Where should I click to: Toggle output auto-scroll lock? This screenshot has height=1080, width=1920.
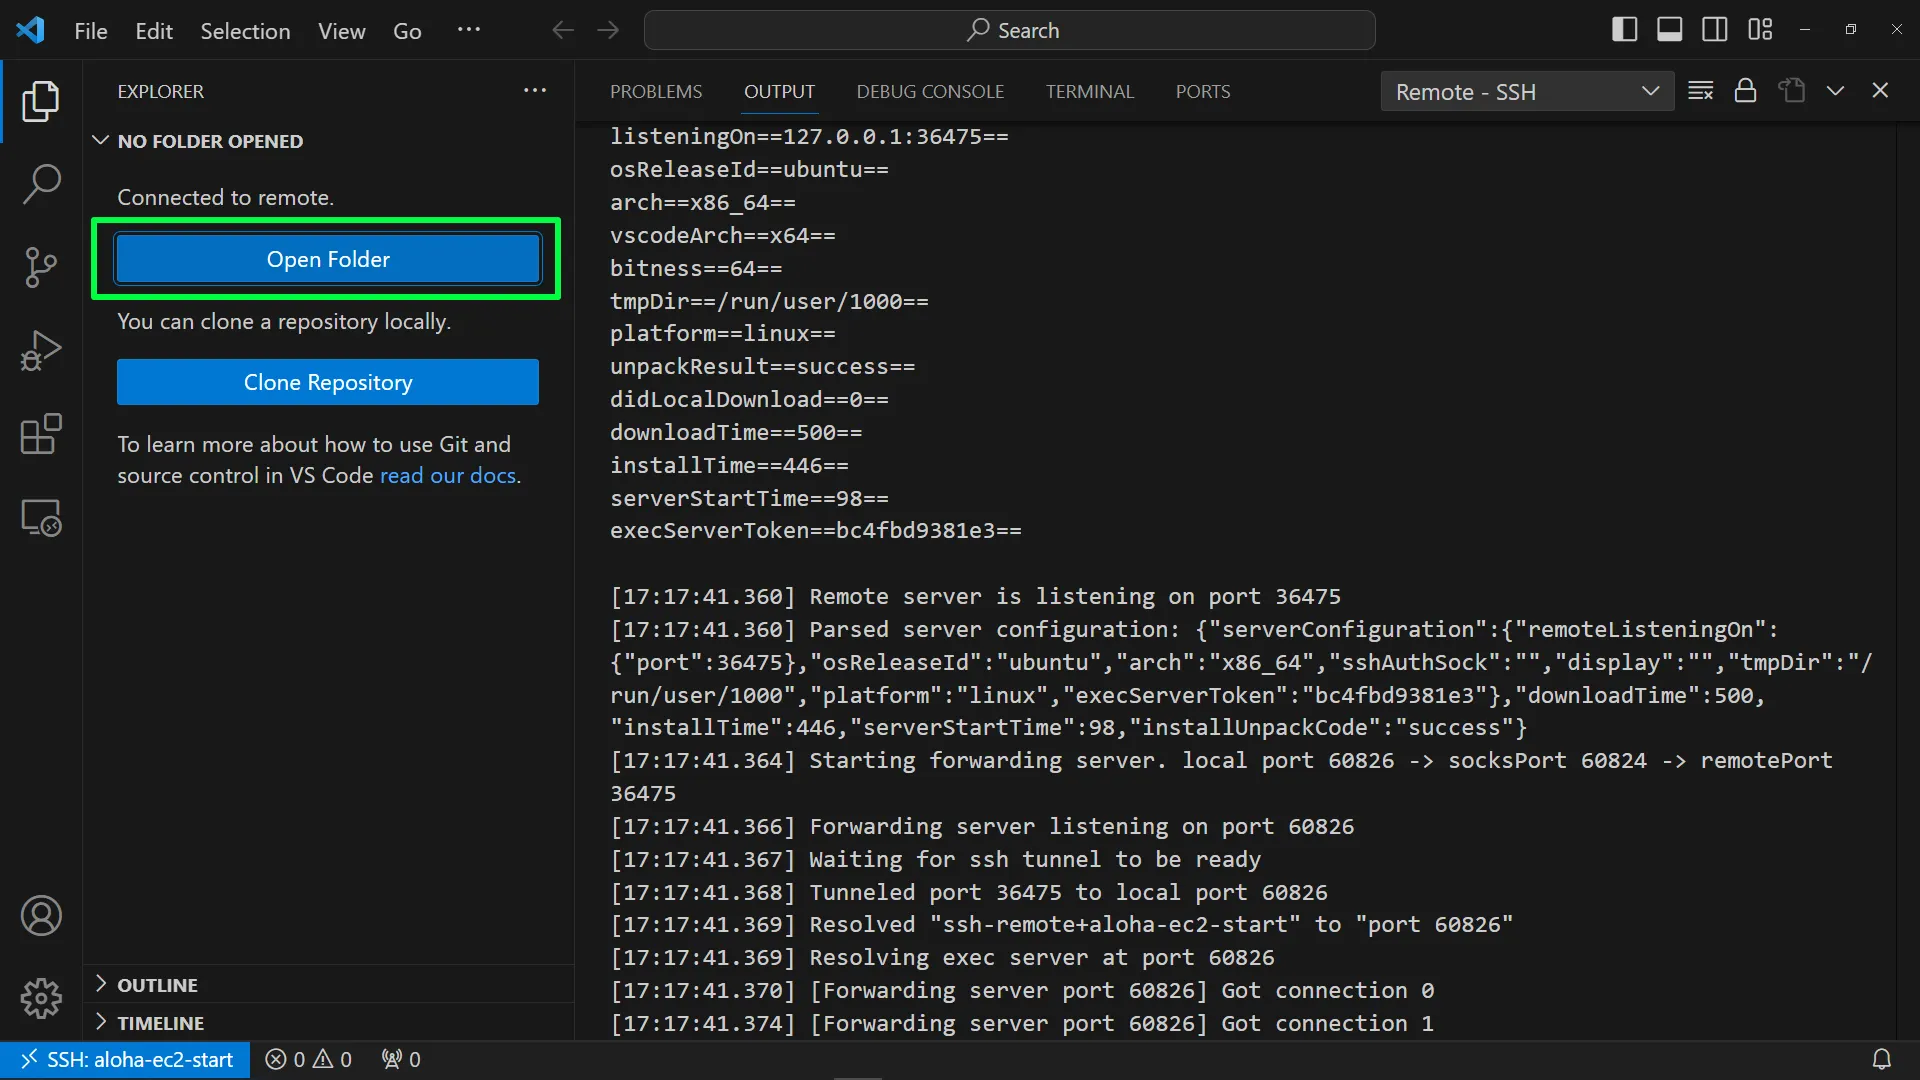pyautogui.click(x=1745, y=91)
